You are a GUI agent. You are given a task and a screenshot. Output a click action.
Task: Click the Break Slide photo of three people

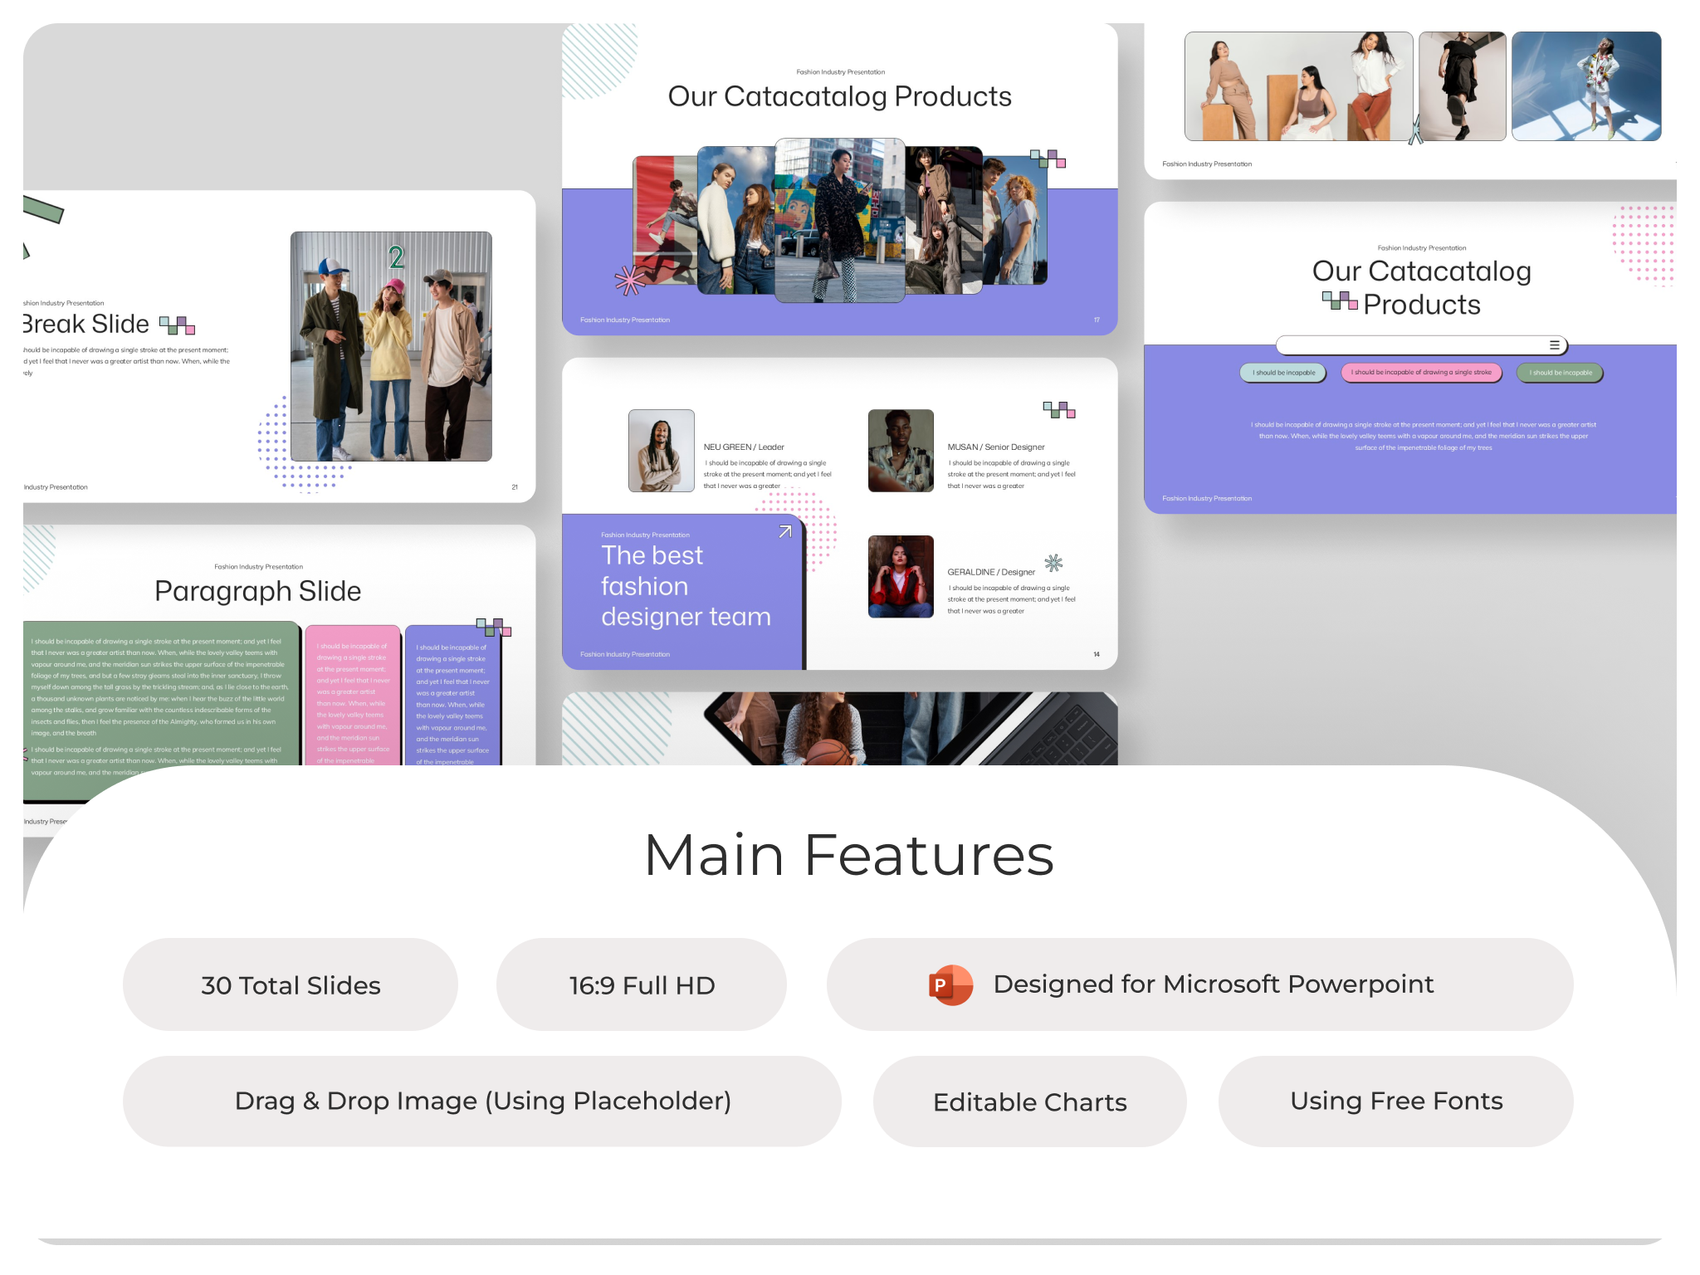tap(391, 346)
